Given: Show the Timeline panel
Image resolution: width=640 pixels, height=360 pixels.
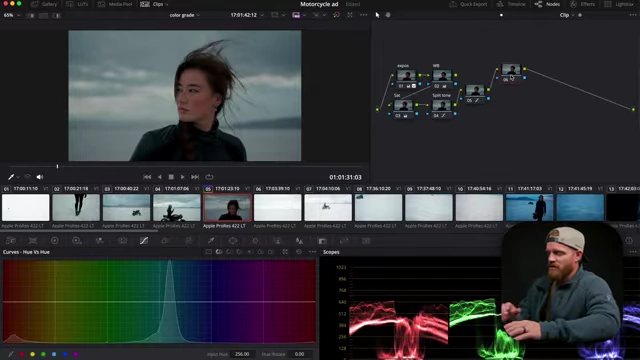Looking at the screenshot, I should click(511, 4).
